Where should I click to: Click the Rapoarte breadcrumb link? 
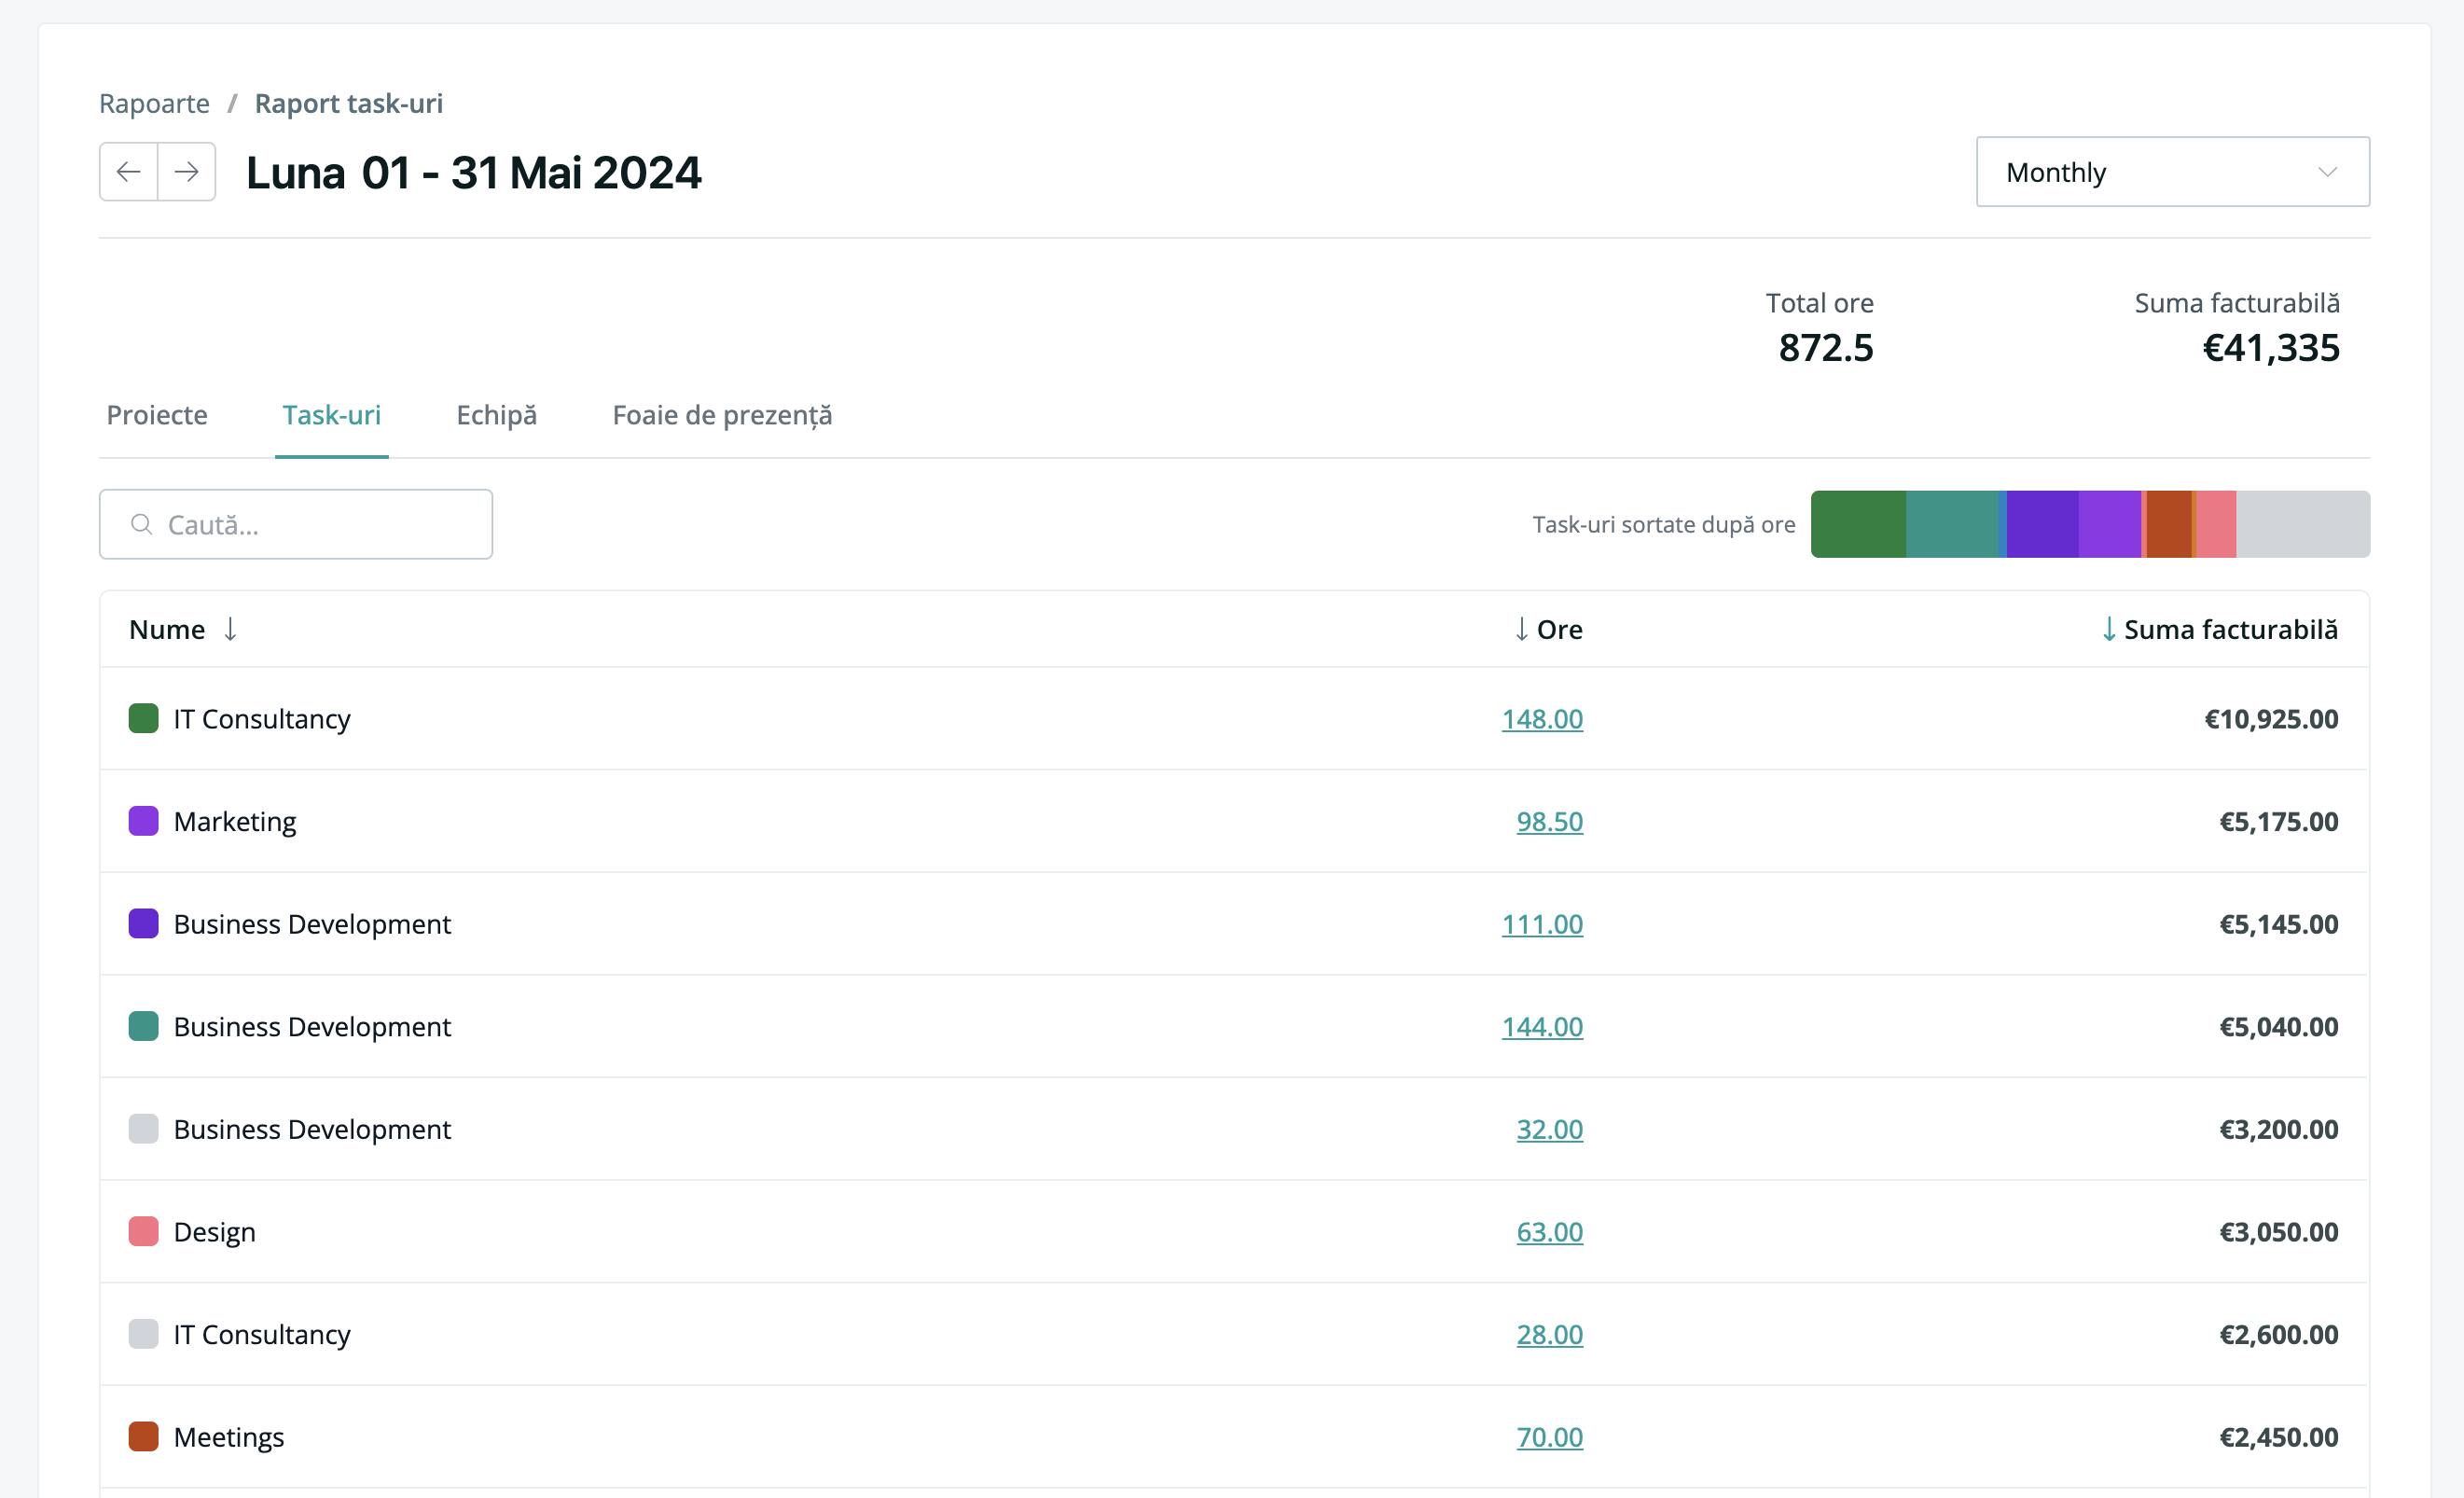[x=154, y=103]
